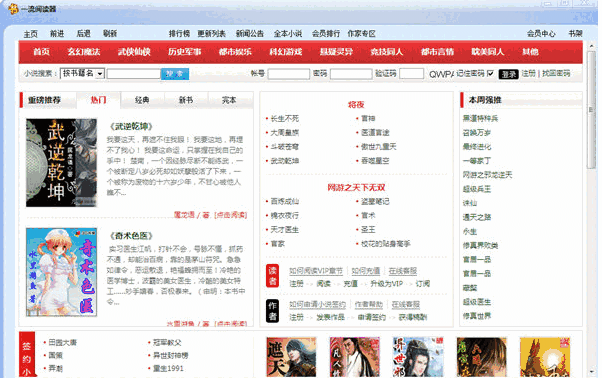Open 斗破苍穹 in the list
602x378 pixels.
(284, 147)
